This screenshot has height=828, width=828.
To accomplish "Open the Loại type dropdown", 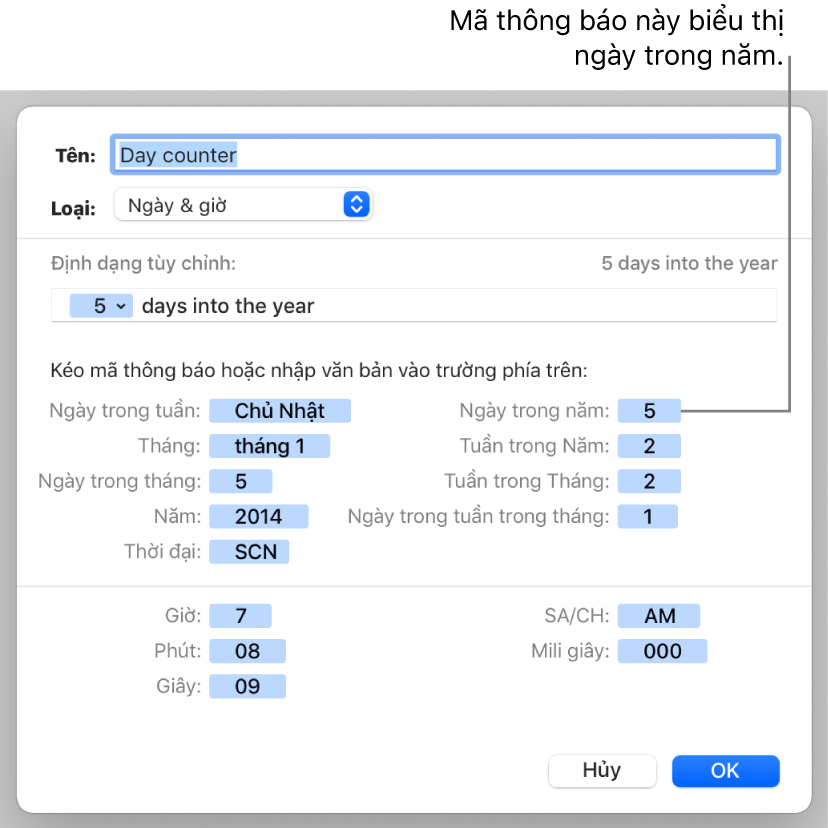I will click(x=243, y=205).
